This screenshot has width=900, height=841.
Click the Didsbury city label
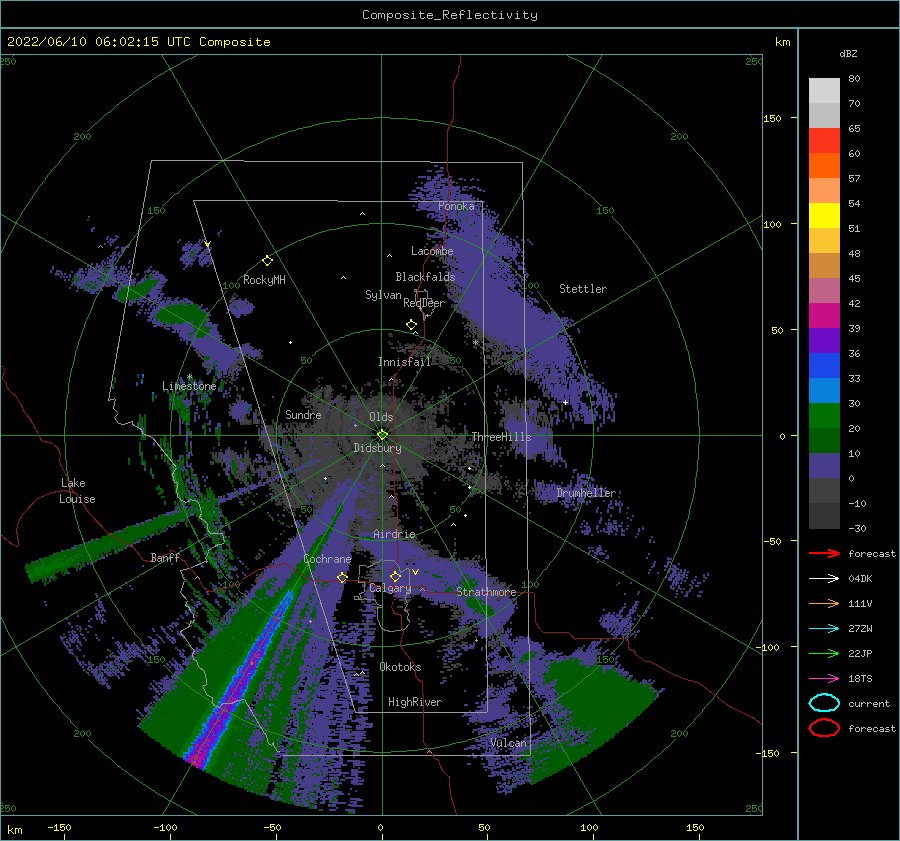point(377,448)
